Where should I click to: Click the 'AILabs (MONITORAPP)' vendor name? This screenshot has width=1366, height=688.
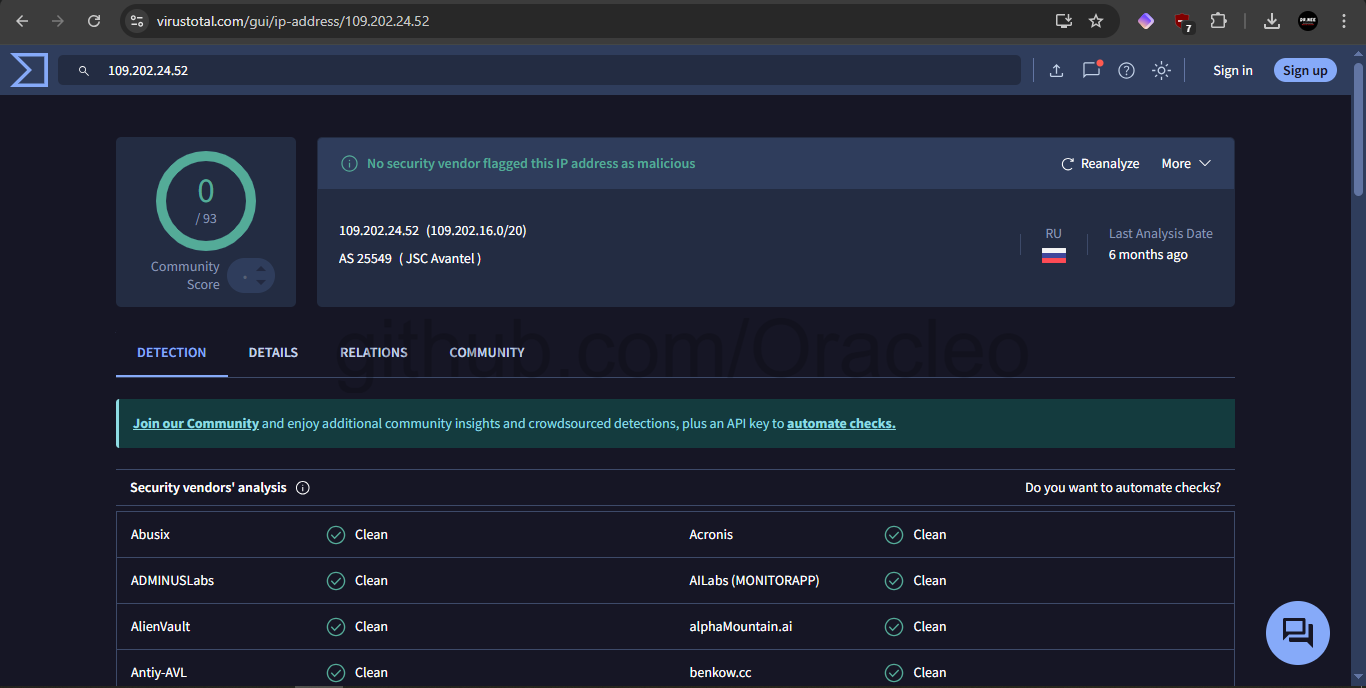[x=754, y=581]
